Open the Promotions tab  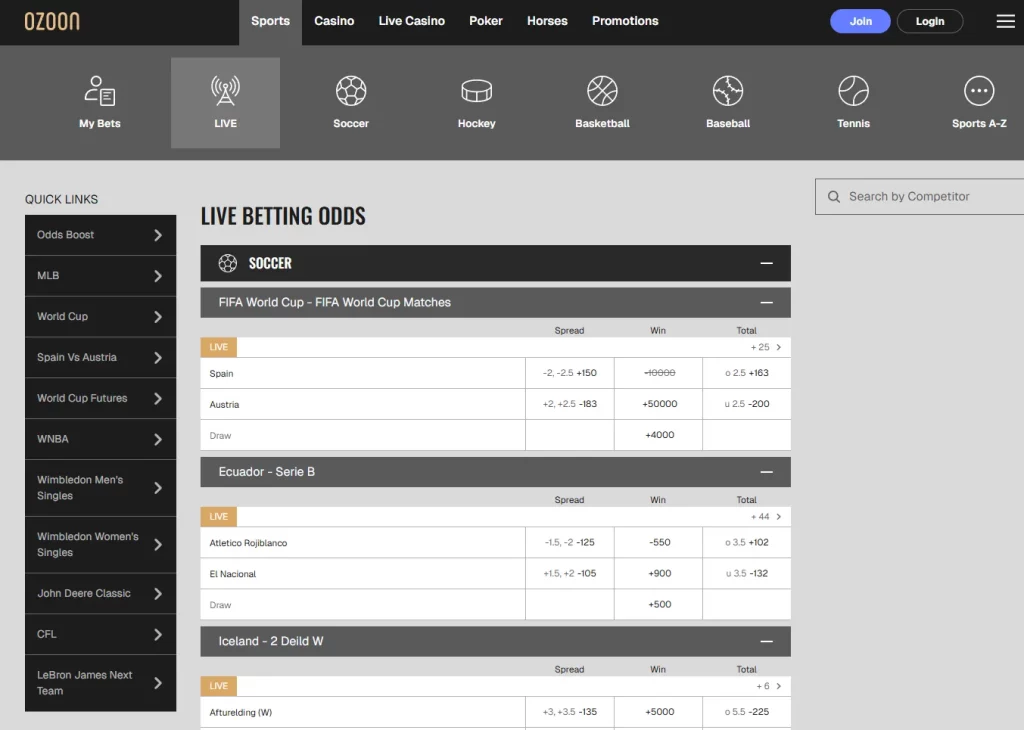click(625, 22)
